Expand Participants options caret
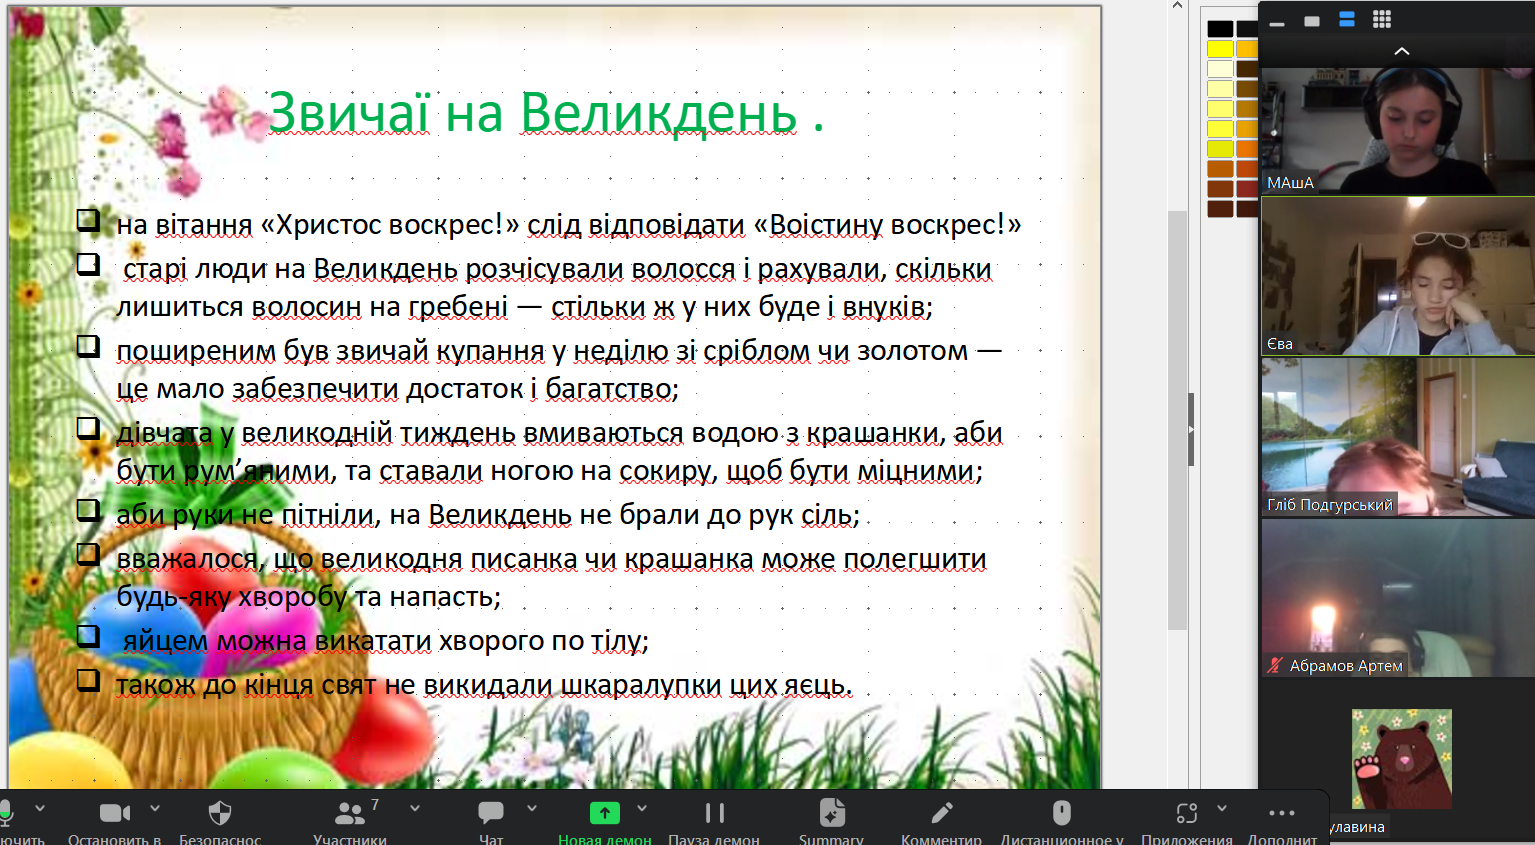Image resolution: width=1535 pixels, height=845 pixels. (x=415, y=808)
